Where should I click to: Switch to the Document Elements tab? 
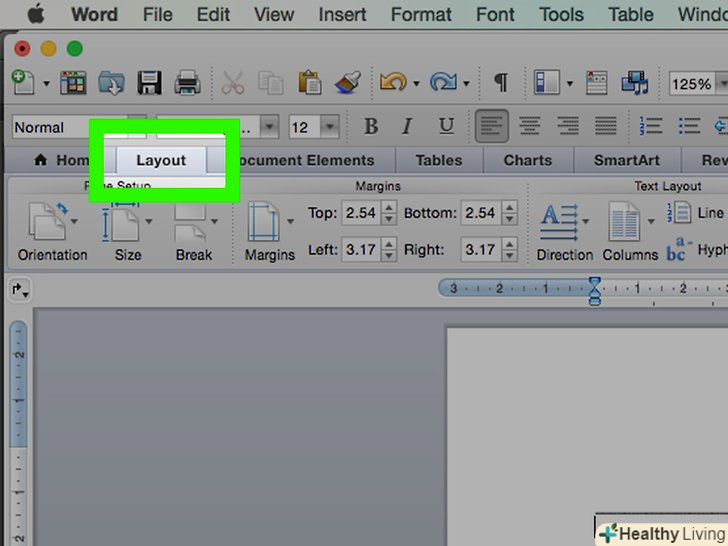(306, 161)
